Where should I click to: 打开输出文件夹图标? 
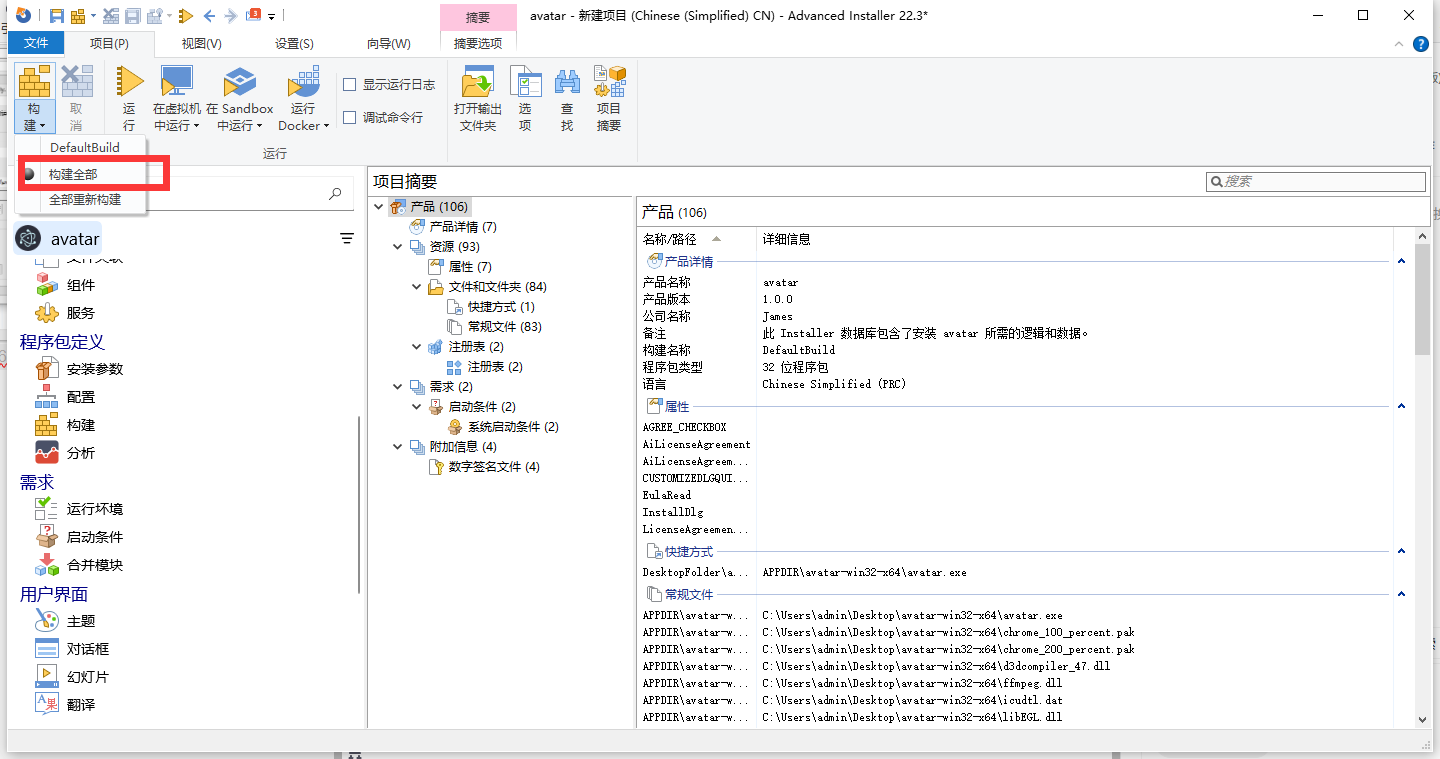(477, 95)
